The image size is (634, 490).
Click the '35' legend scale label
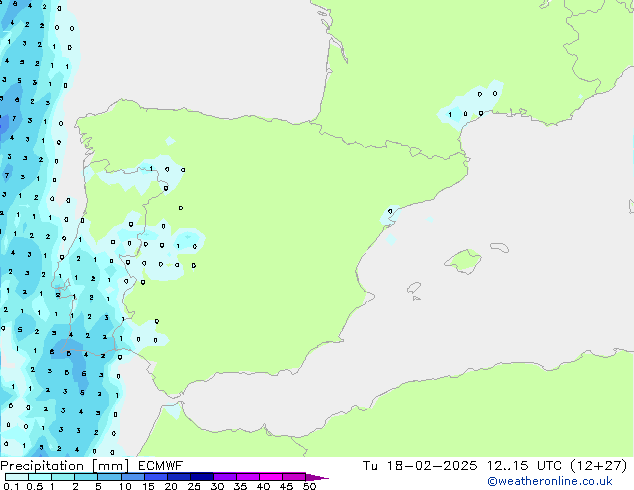[241, 486]
